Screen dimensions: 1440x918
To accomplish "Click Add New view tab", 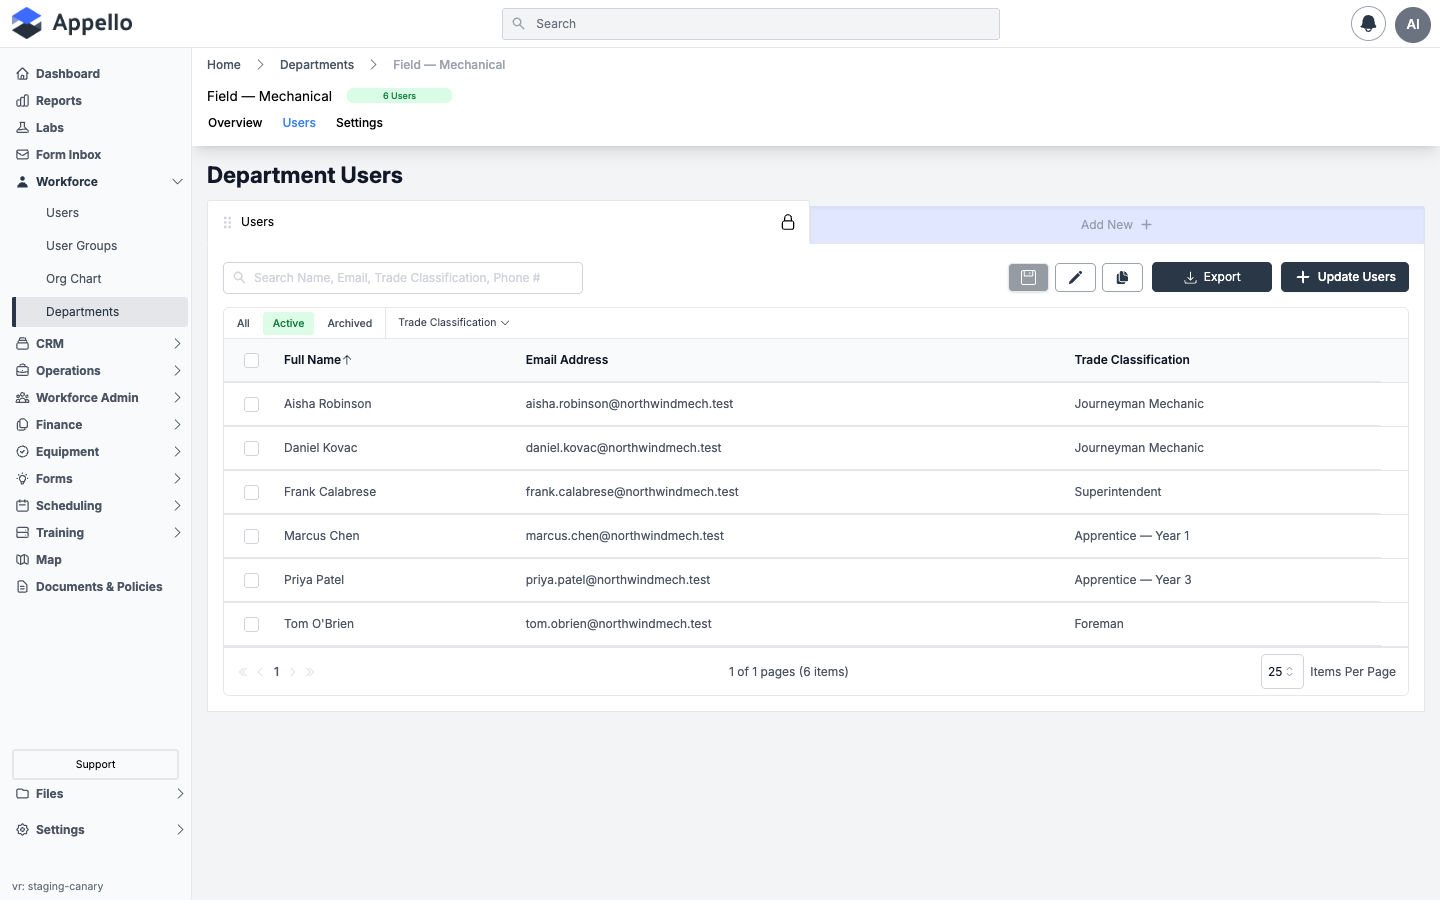I will (1116, 225).
